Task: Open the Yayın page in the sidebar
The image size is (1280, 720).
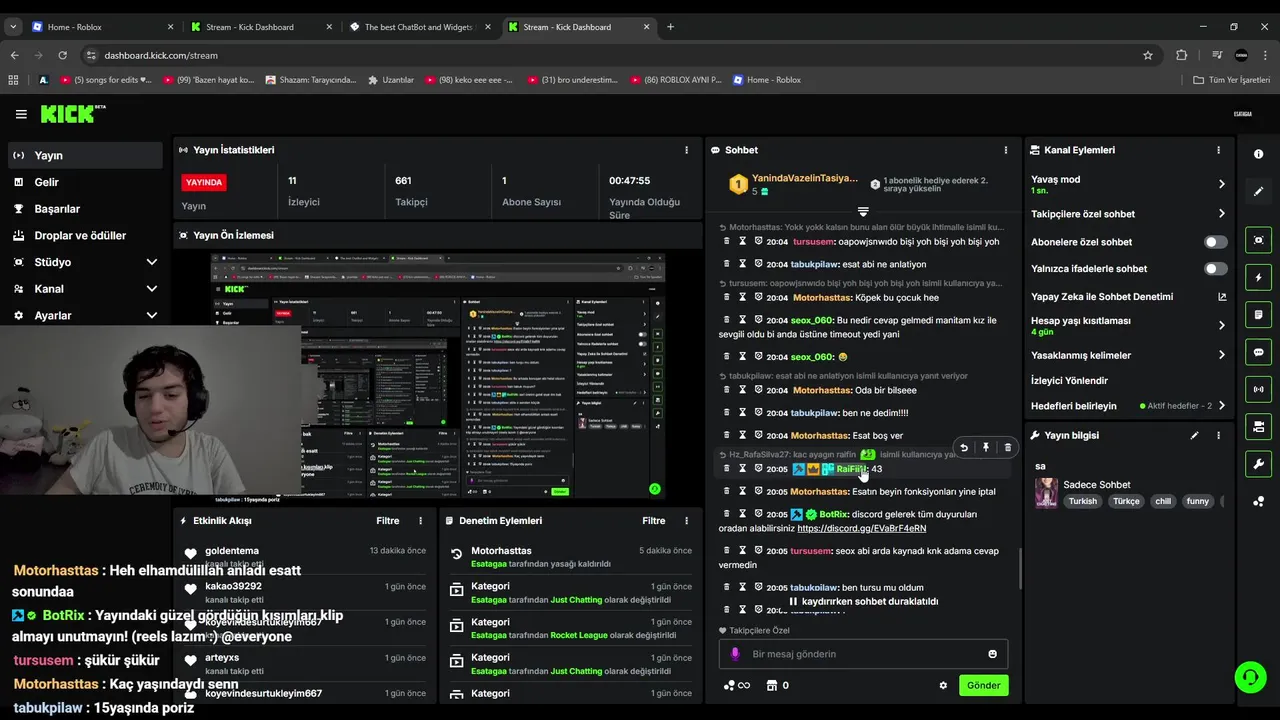Action: click(85, 155)
